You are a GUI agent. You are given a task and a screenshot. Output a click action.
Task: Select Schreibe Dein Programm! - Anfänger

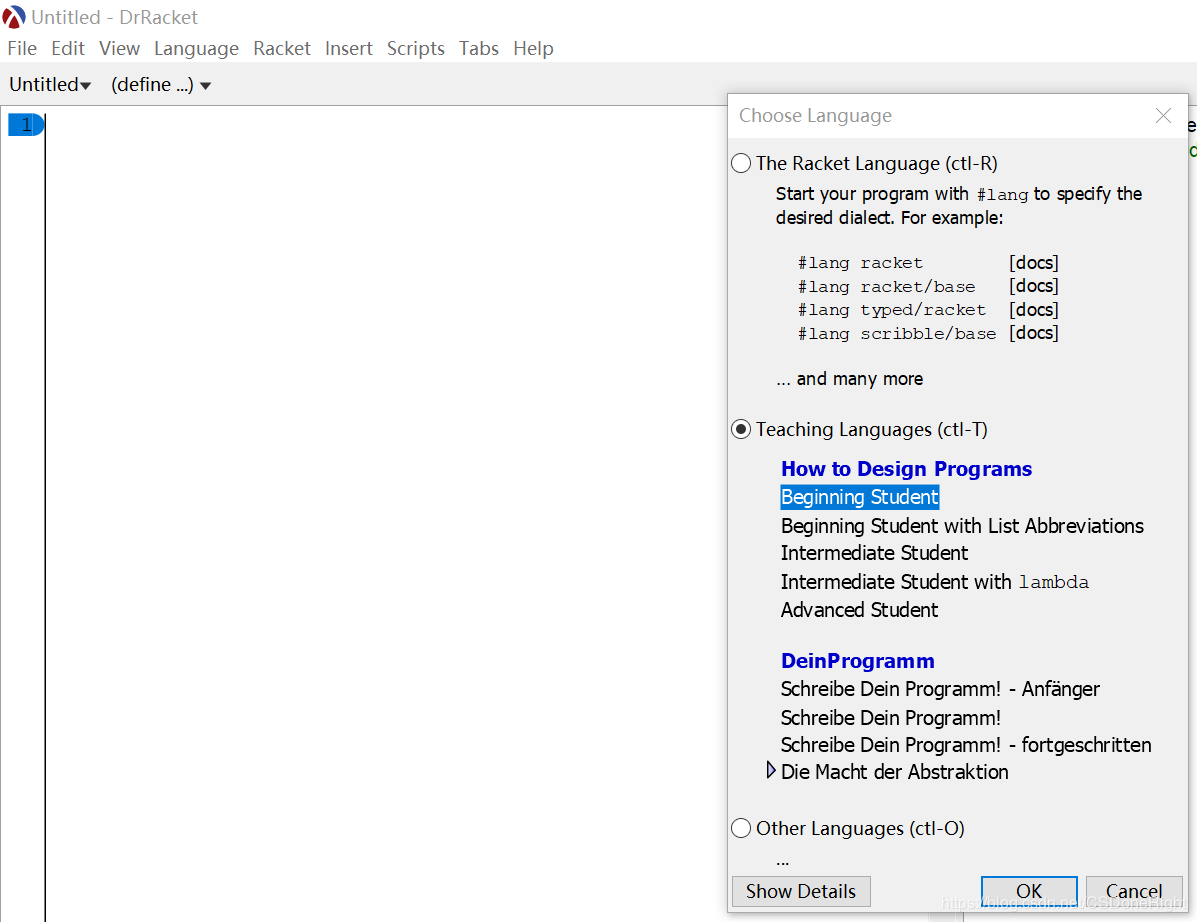coord(940,689)
